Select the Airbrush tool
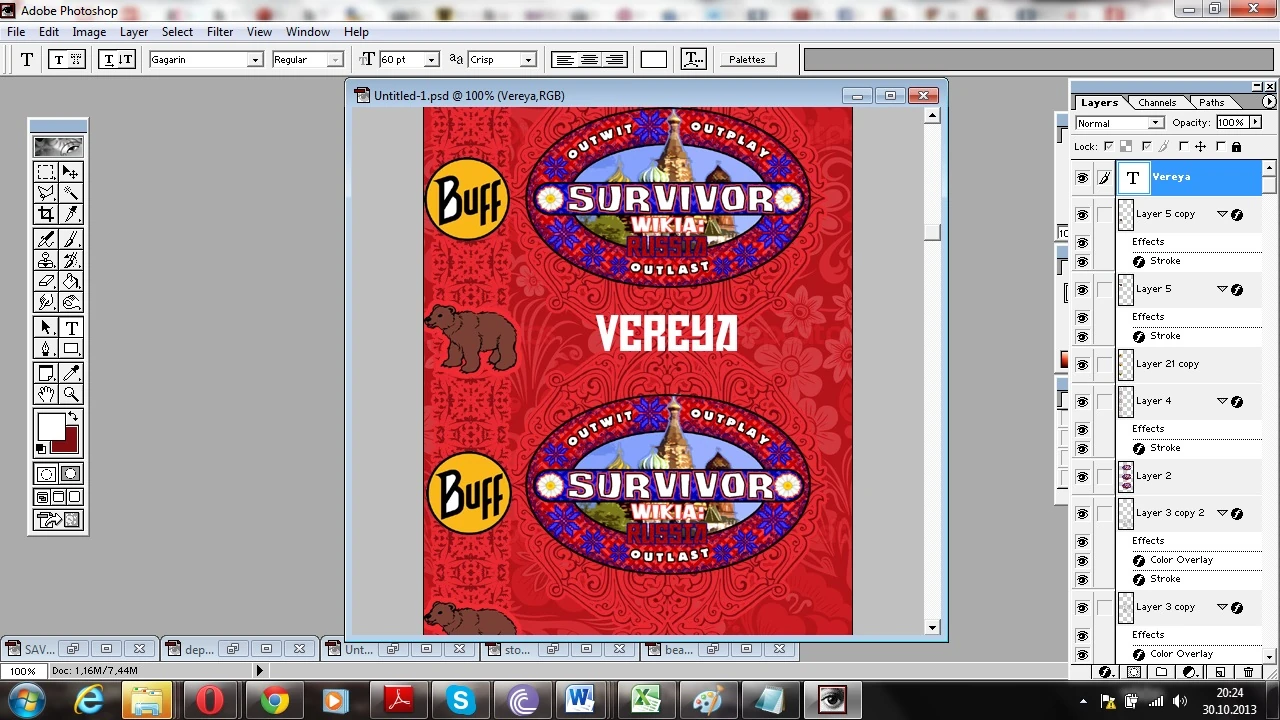The height and width of the screenshot is (720, 1280). (x=46, y=239)
